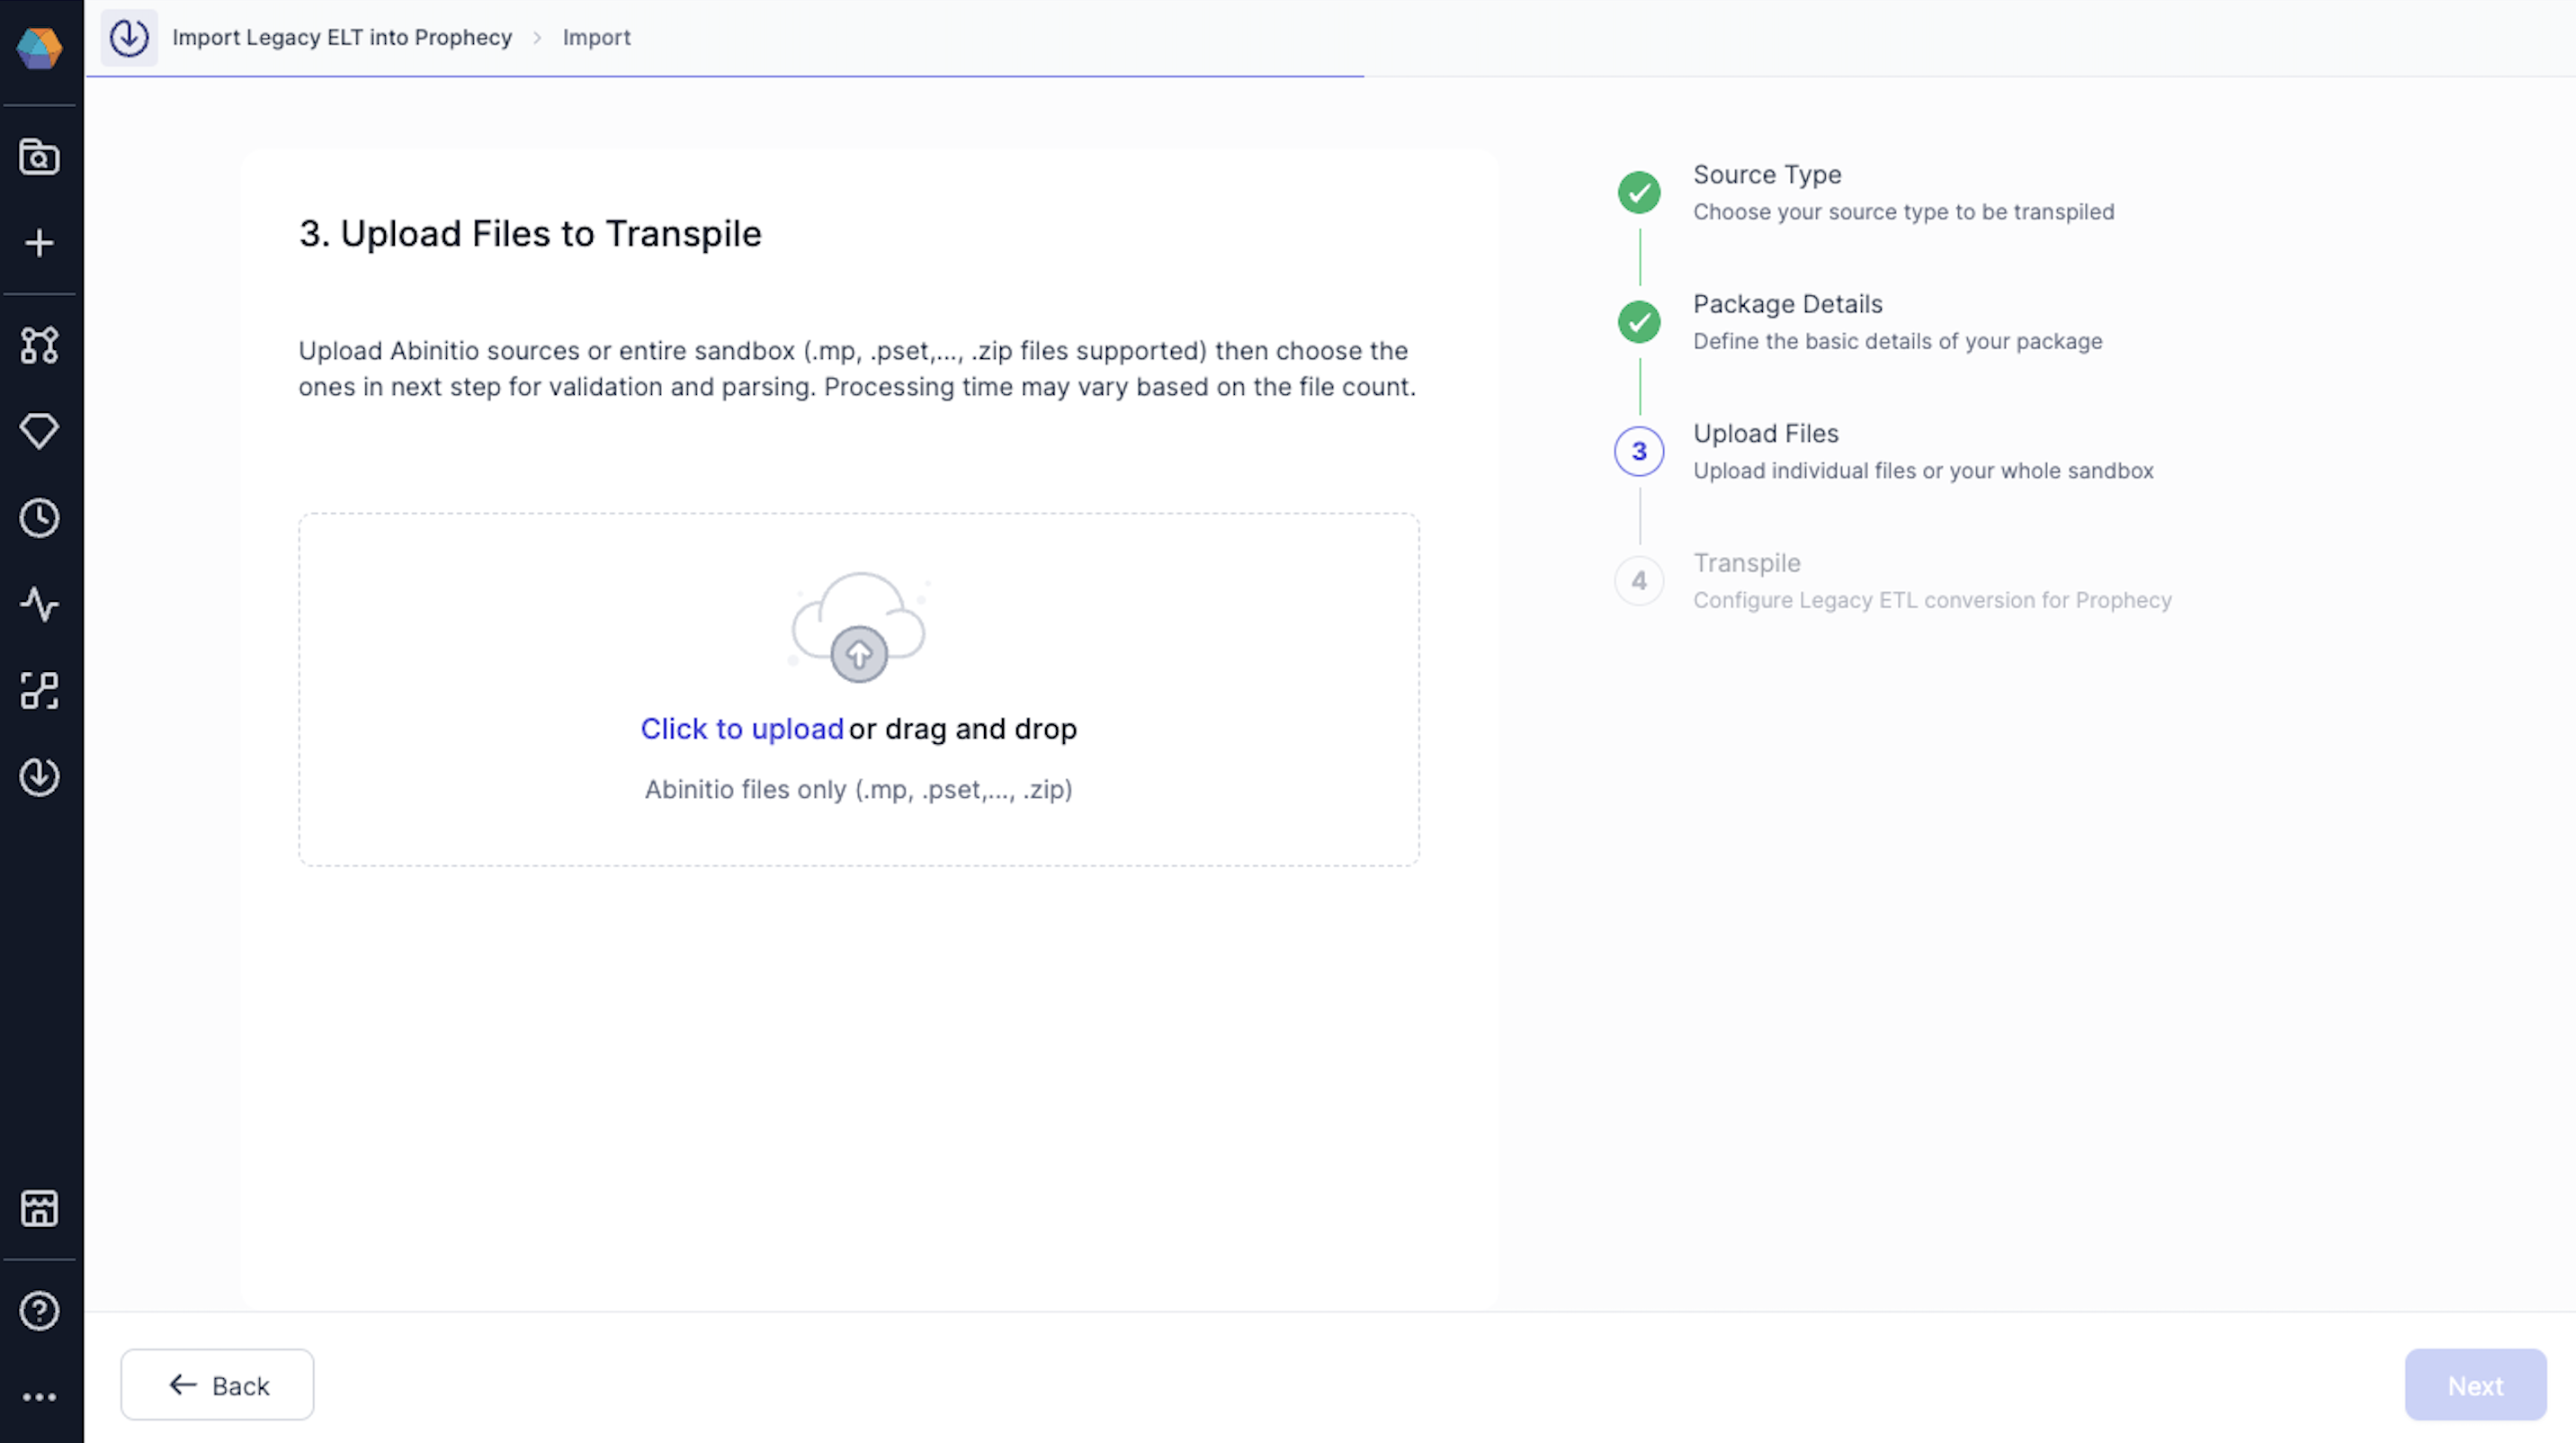Open the clock schedule icon in the sidebar
The image size is (2576, 1443).
pos(40,518)
